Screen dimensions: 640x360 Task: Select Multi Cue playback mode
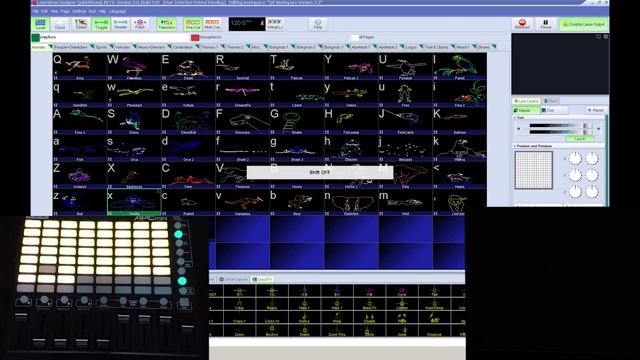(212, 24)
